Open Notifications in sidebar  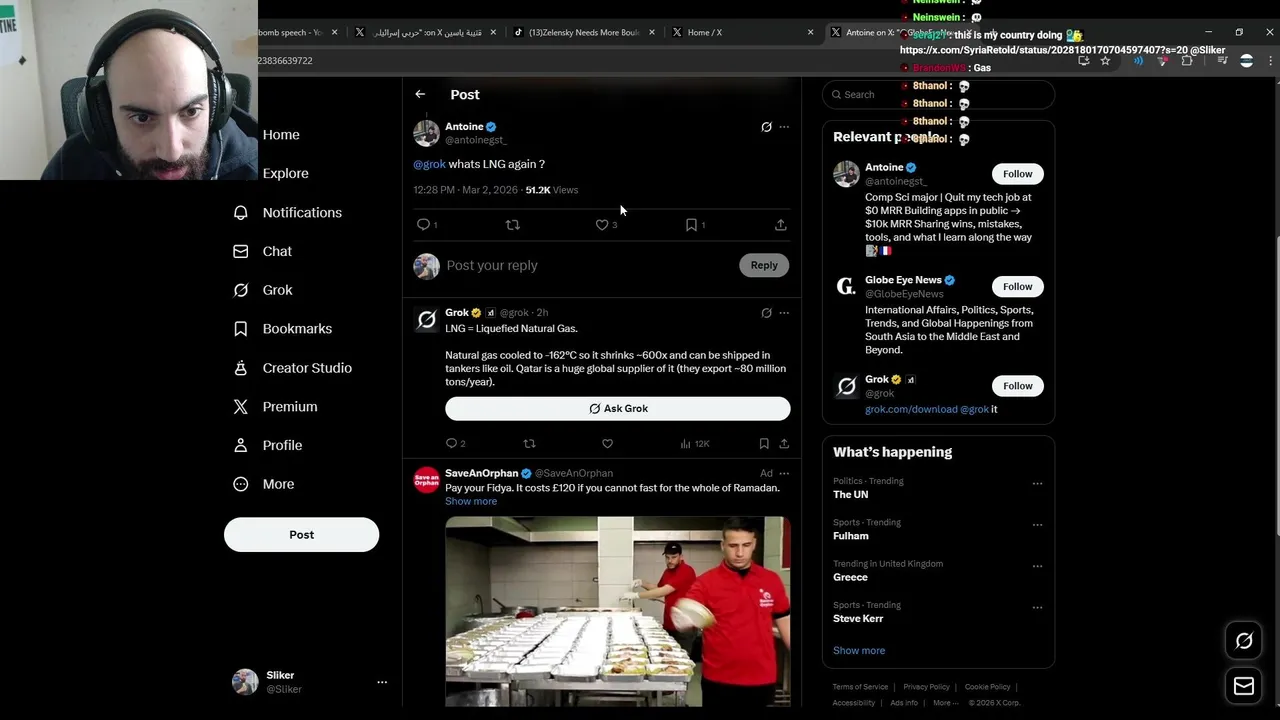click(288, 213)
